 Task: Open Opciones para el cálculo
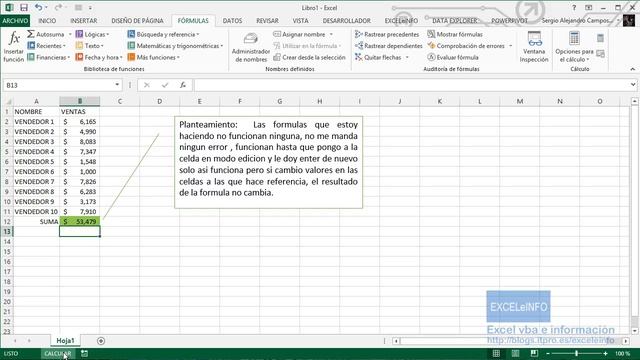click(x=574, y=47)
